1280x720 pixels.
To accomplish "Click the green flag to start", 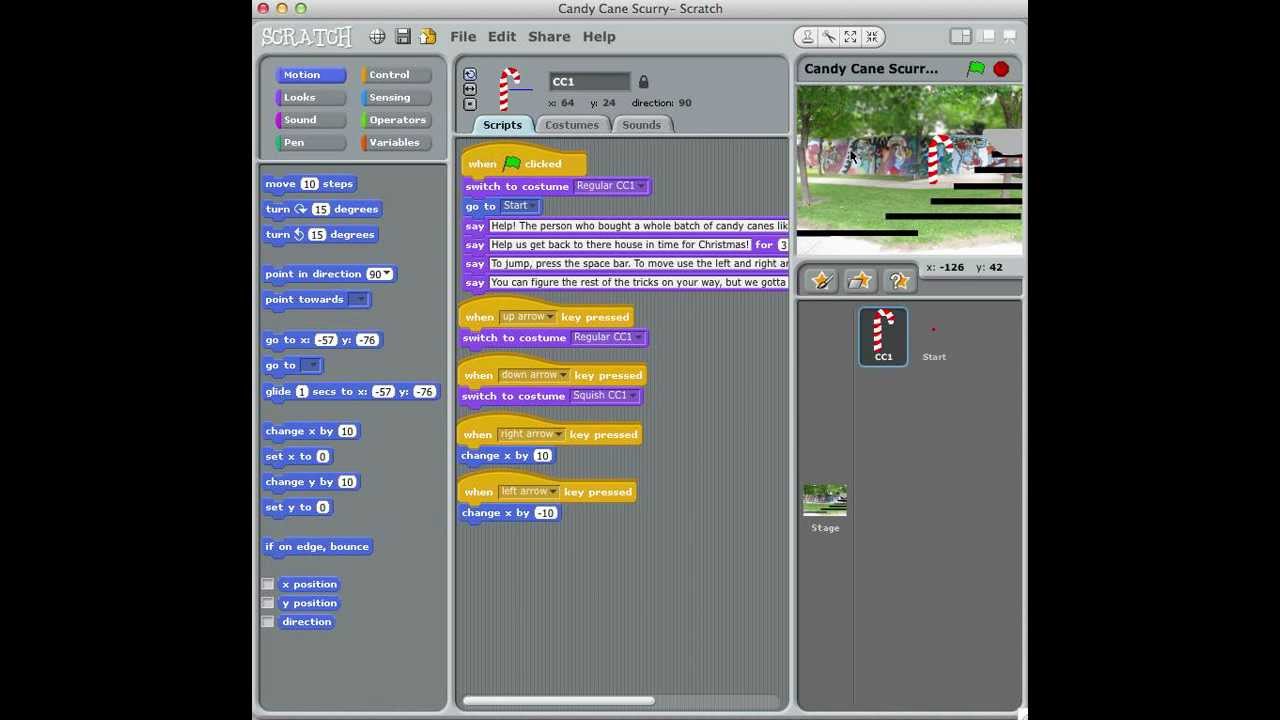I will click(976, 69).
